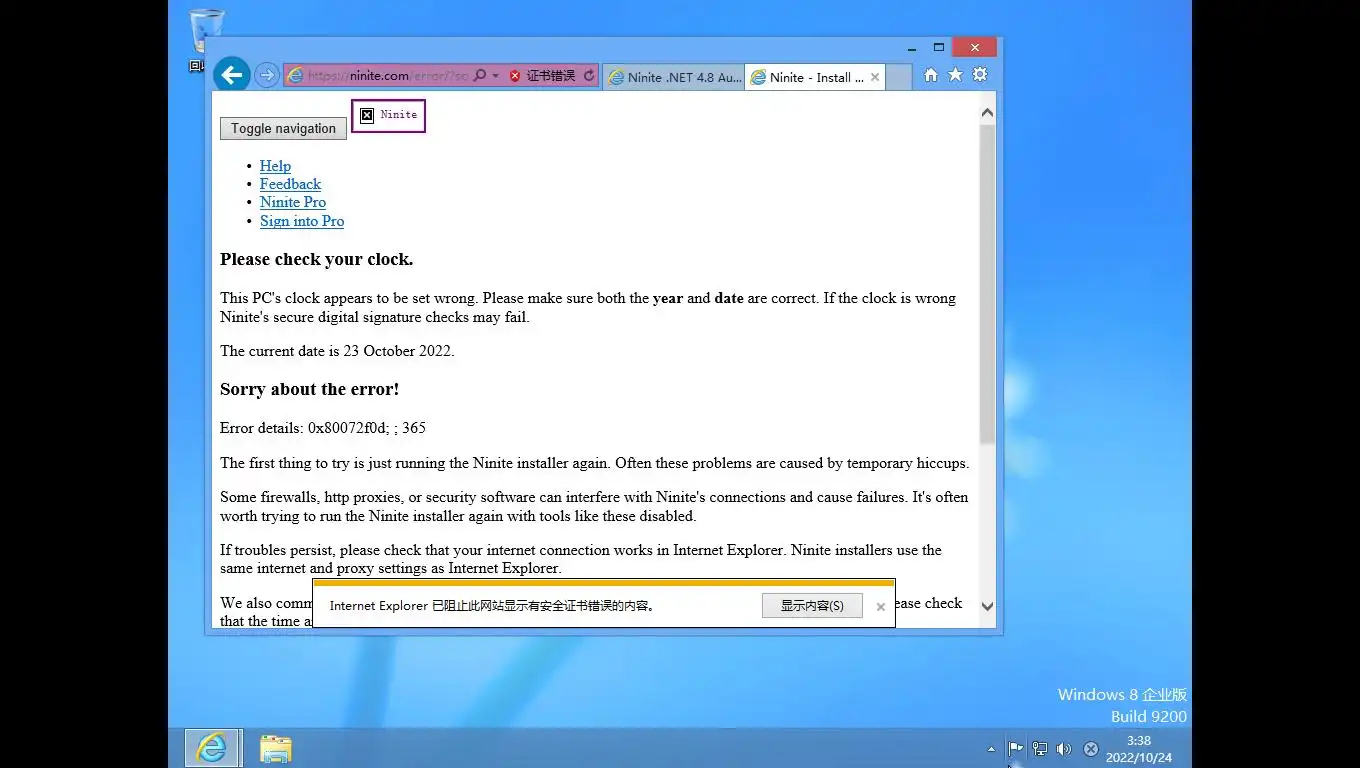Open Action Center flag icon

[x=1015, y=749]
